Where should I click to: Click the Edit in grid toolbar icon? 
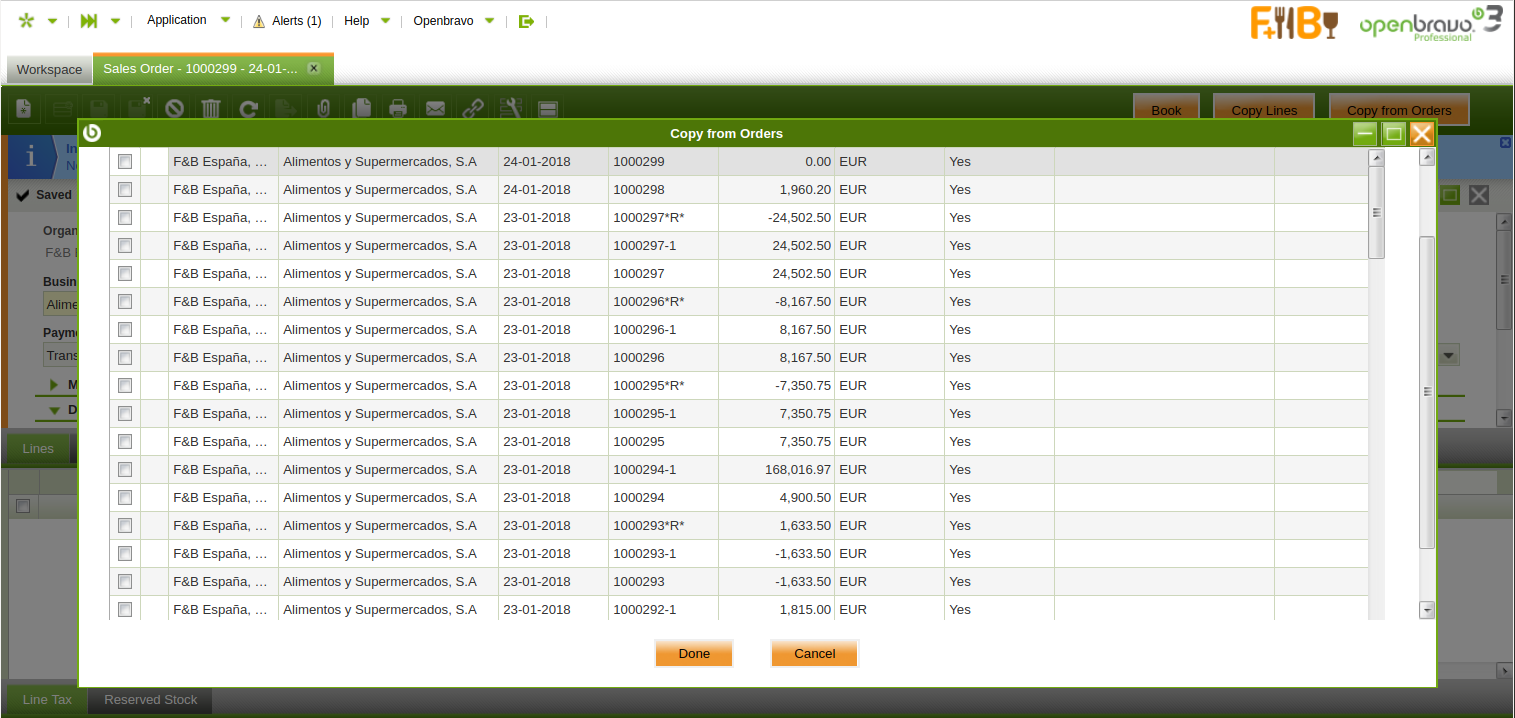point(62,108)
